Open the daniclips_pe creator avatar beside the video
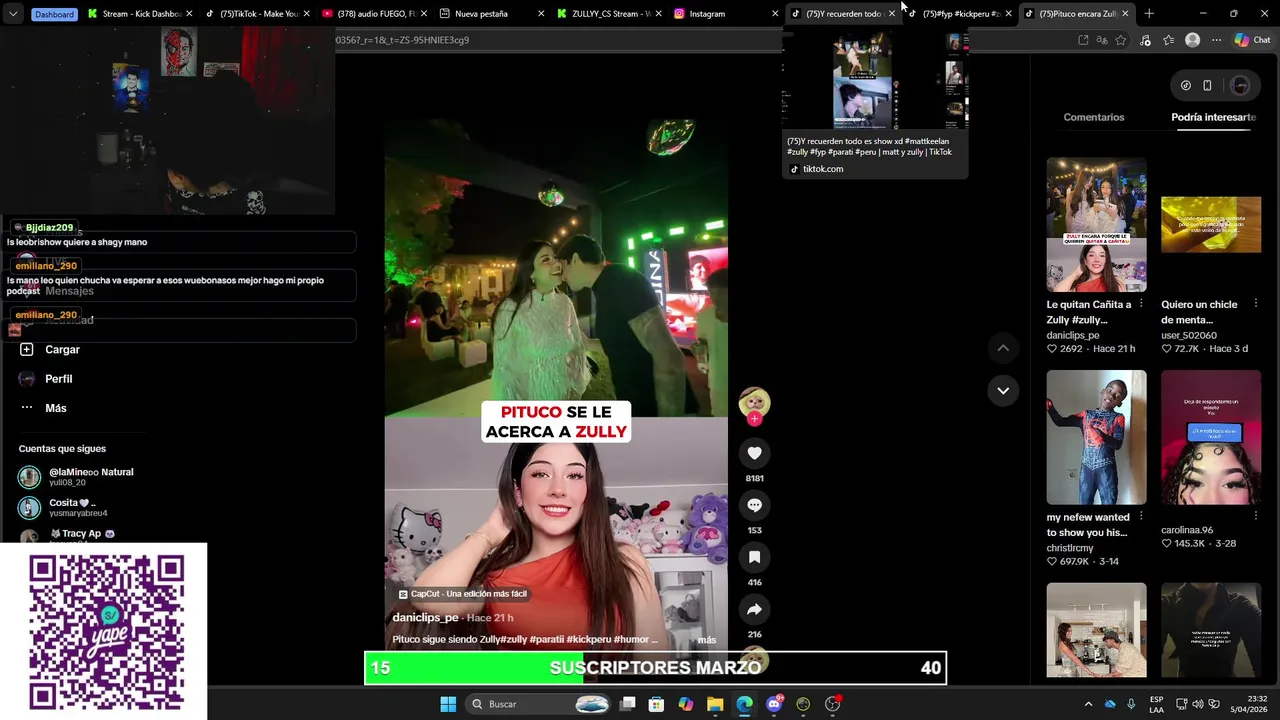Viewport: 1280px width, 720px height. (x=754, y=402)
